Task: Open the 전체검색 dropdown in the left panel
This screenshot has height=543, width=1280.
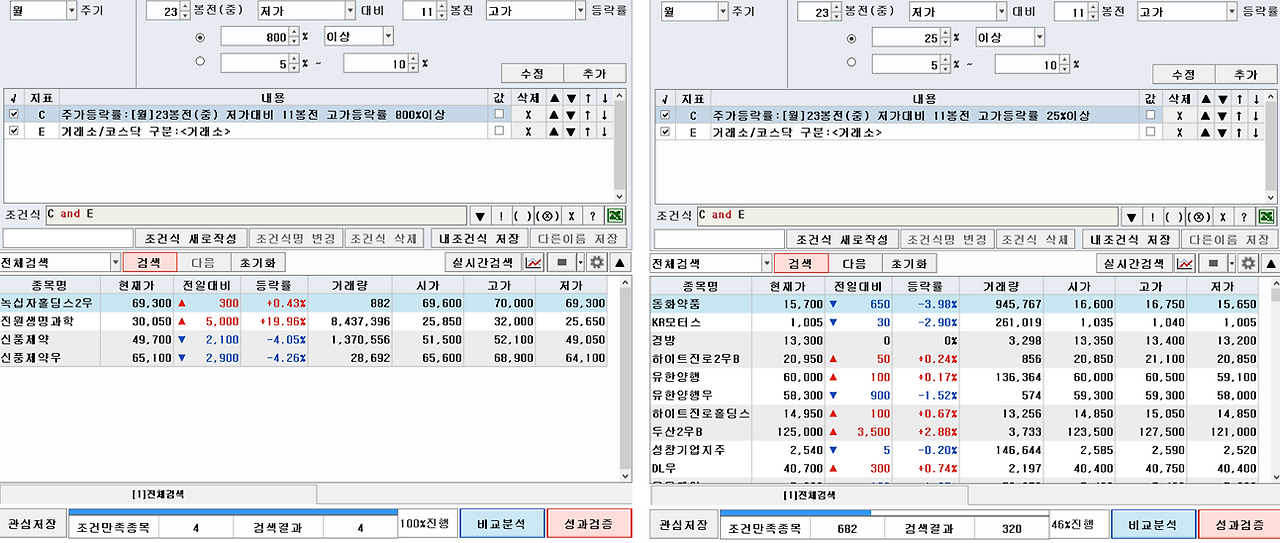Action: (115, 262)
